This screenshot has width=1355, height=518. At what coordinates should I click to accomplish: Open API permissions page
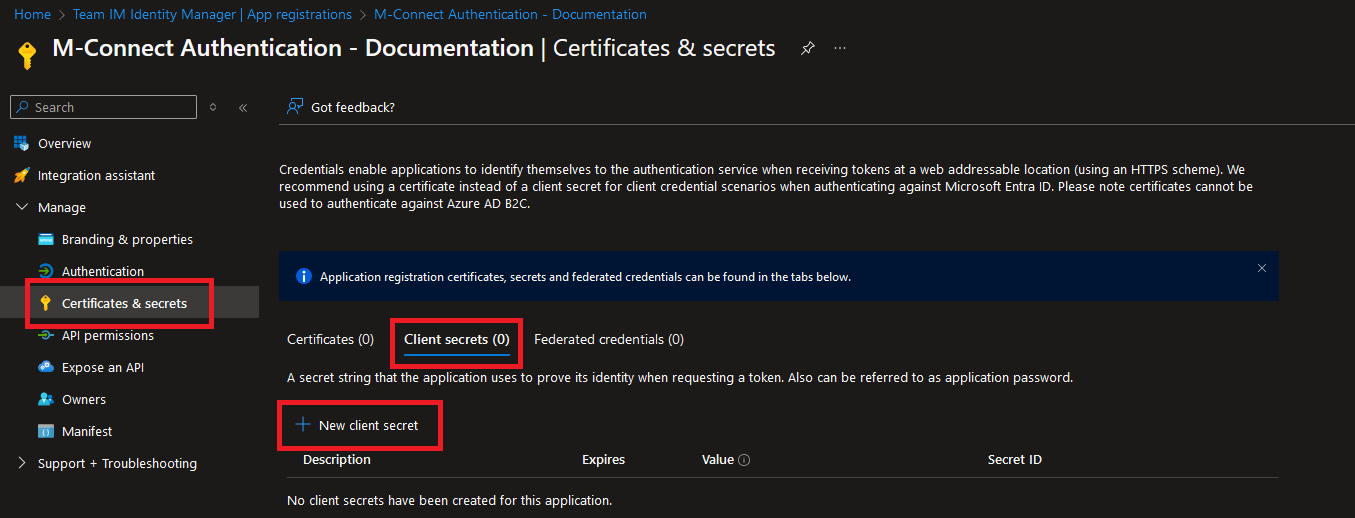click(x=108, y=335)
